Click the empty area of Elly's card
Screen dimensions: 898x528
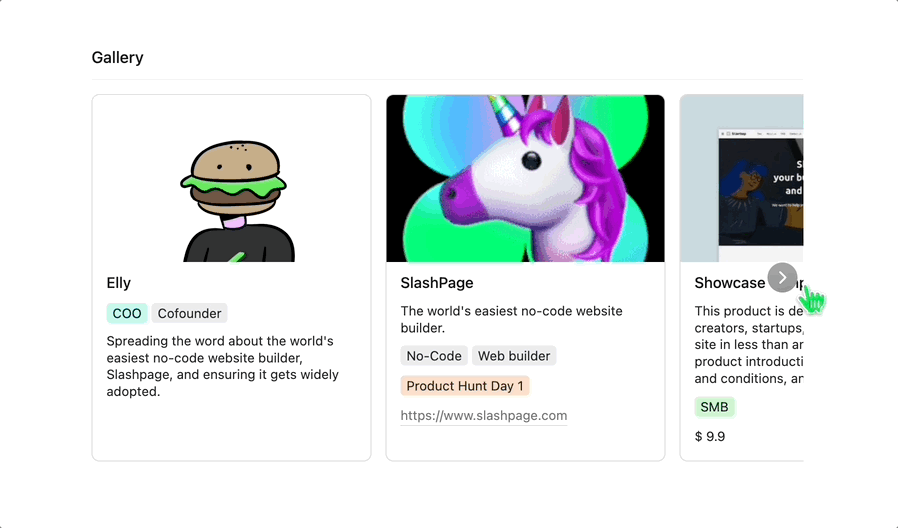click(231, 430)
